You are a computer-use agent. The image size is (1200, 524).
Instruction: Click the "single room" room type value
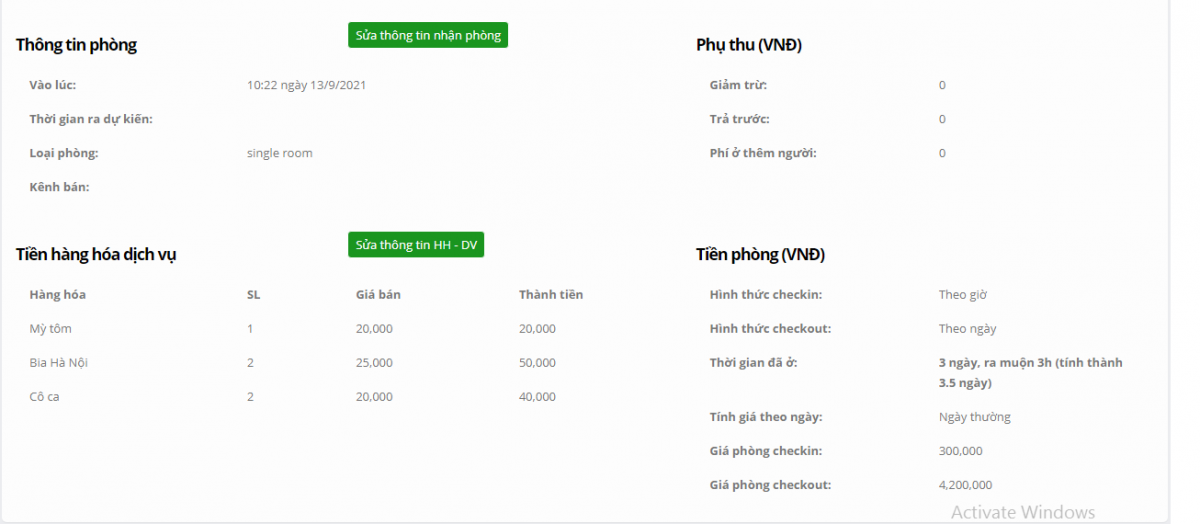click(x=279, y=153)
